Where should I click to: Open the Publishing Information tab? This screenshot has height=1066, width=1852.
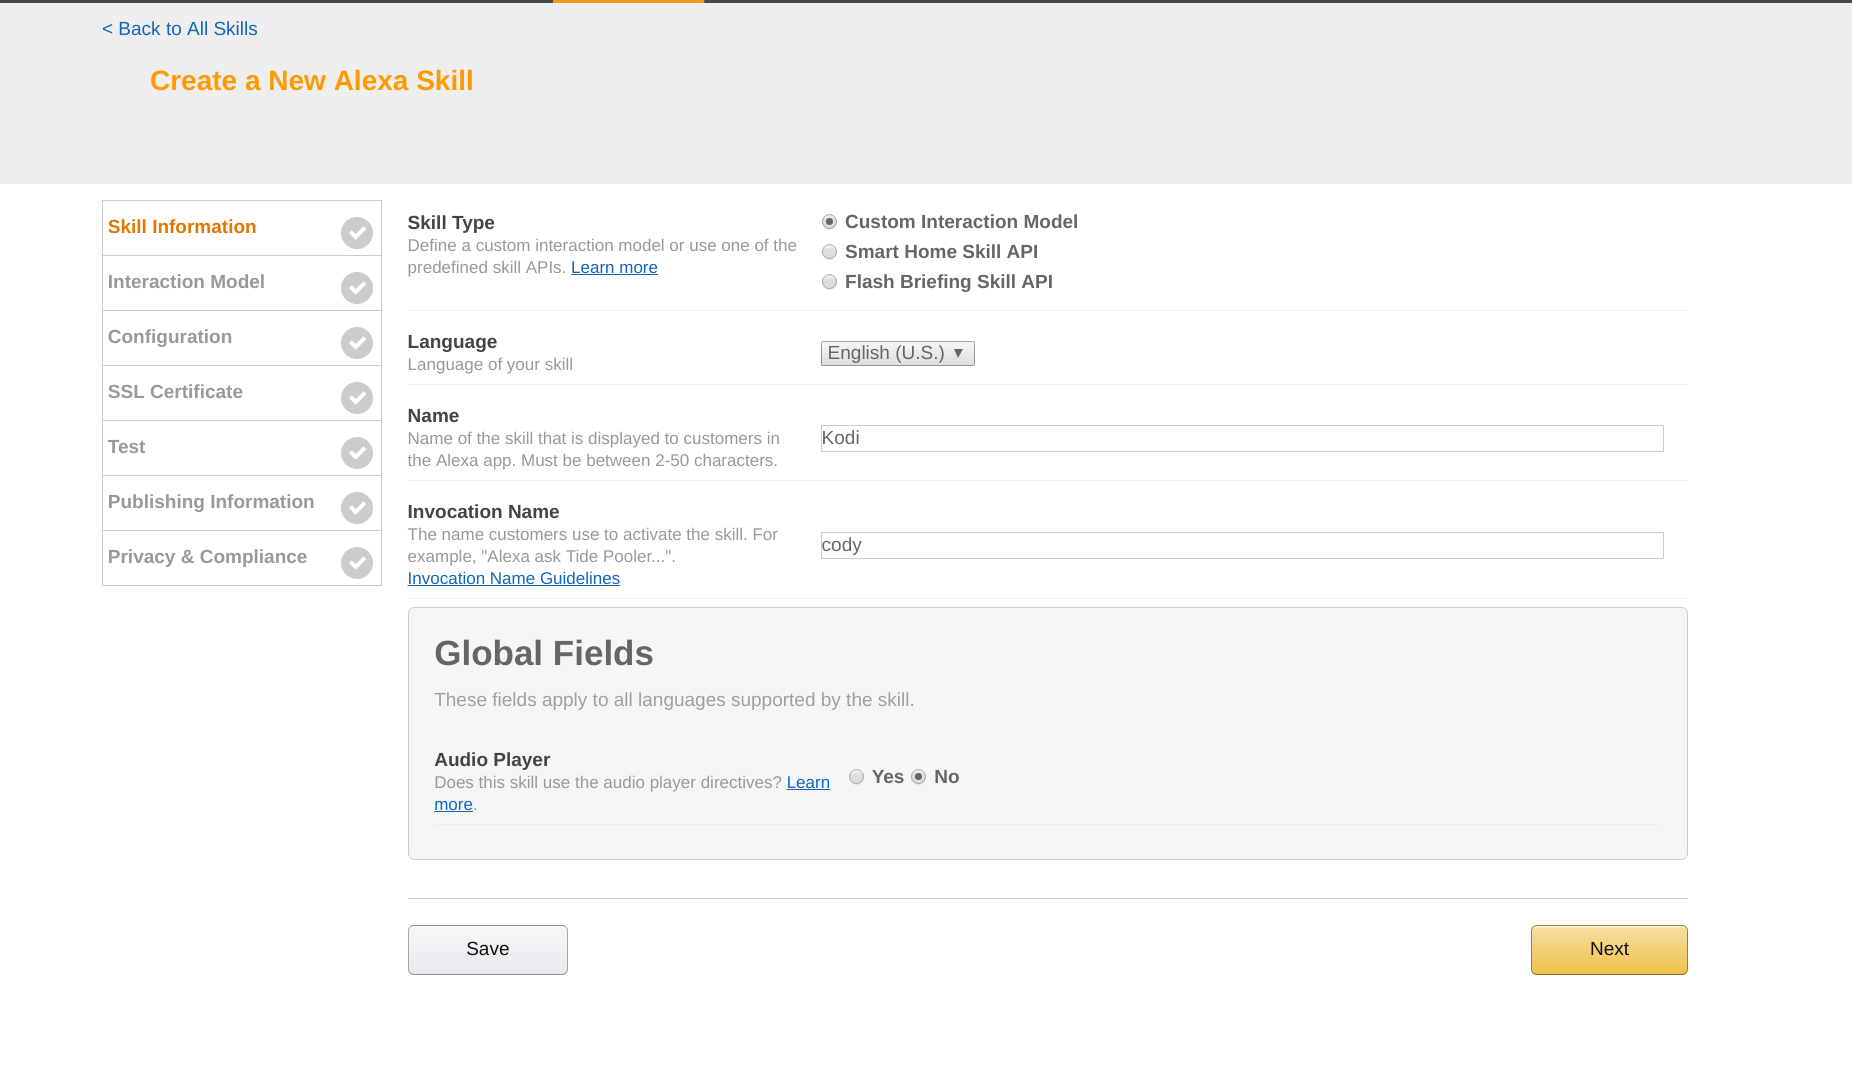211,502
